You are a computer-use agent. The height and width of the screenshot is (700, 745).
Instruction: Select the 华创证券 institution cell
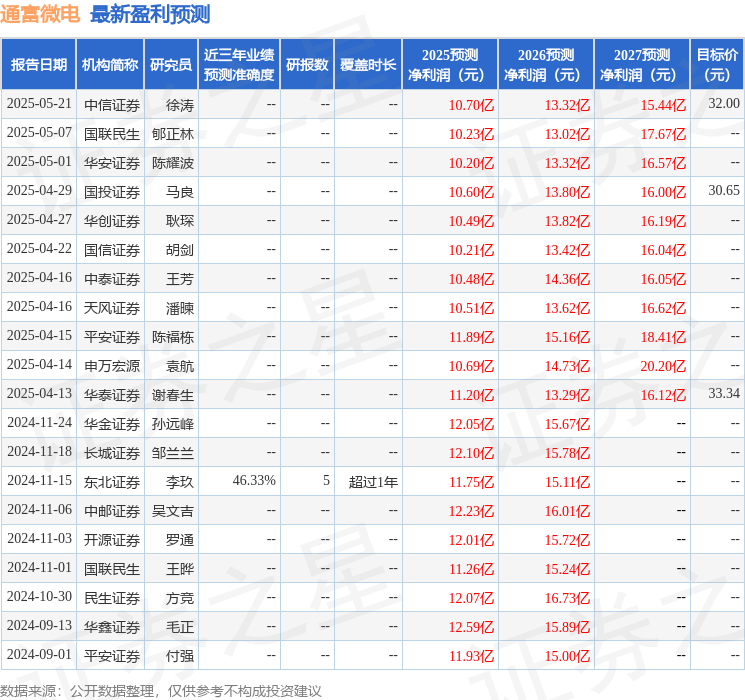point(112,221)
